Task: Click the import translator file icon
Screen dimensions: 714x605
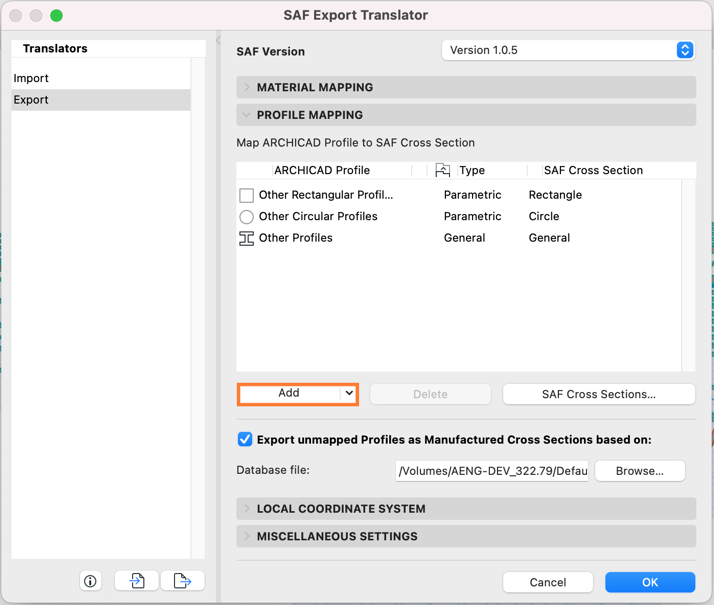Action: pos(137,581)
